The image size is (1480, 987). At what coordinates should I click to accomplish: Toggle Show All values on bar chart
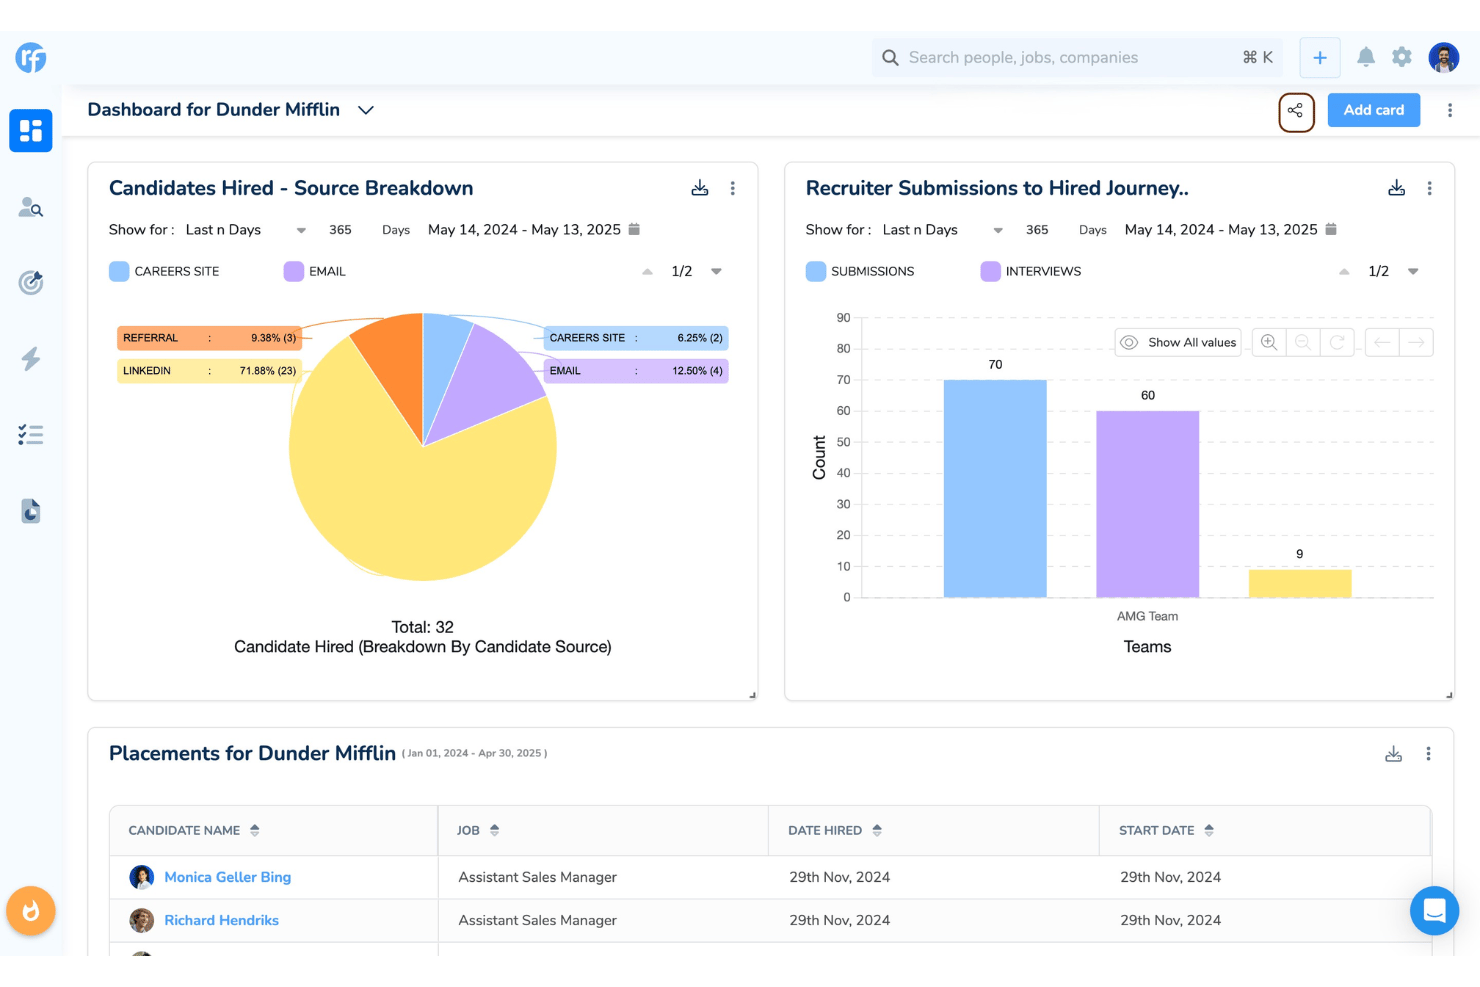1178,342
